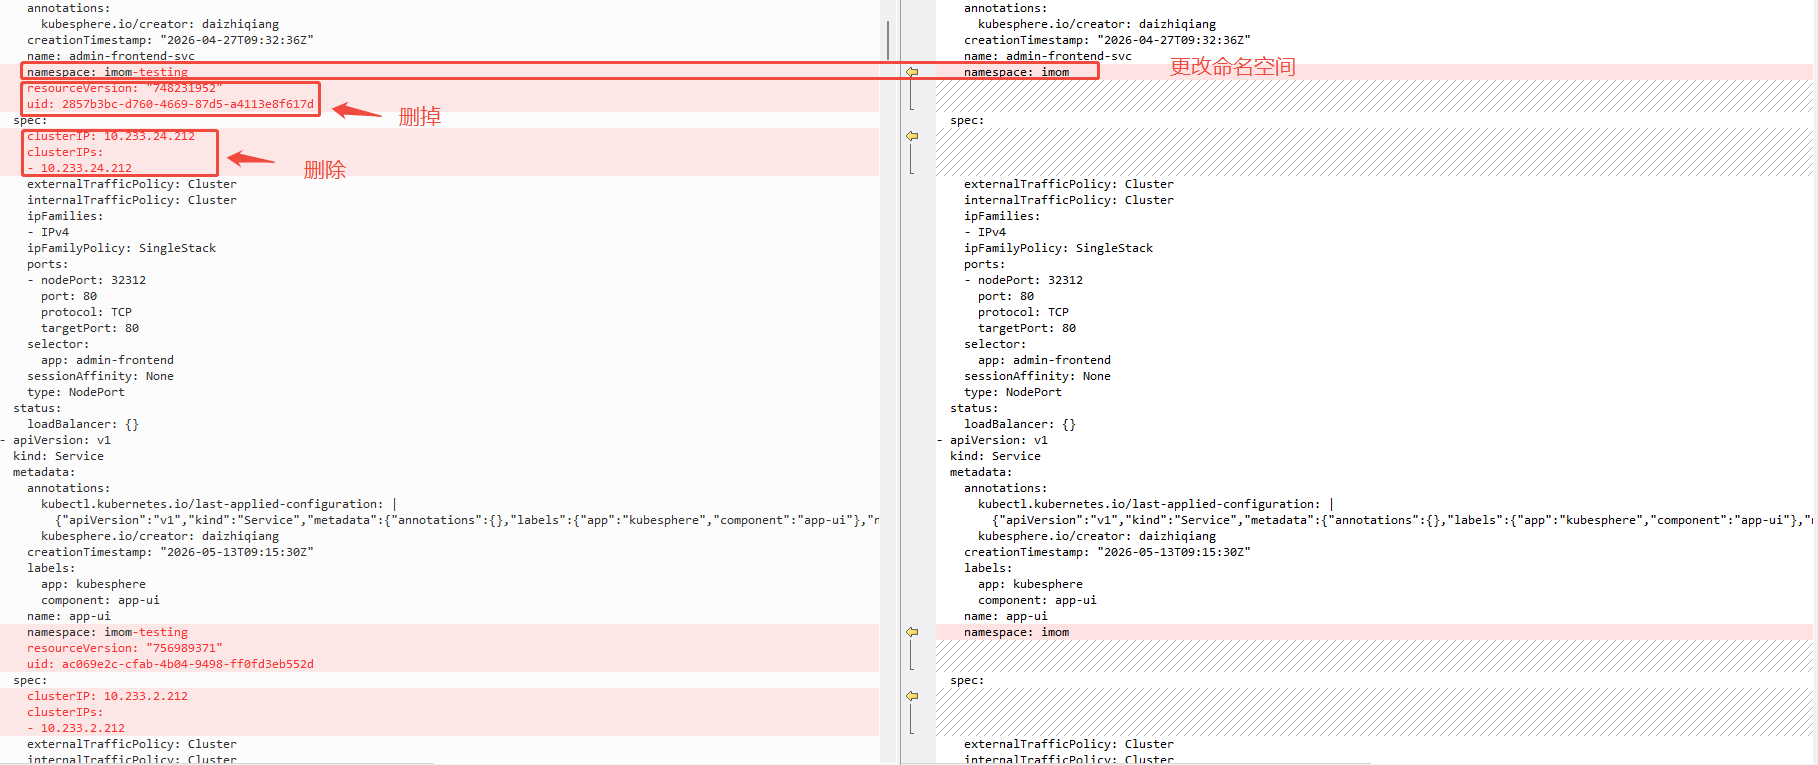Click merge arrow beside app-ui namespace line
The width and height of the screenshot is (1818, 765).
point(912,632)
